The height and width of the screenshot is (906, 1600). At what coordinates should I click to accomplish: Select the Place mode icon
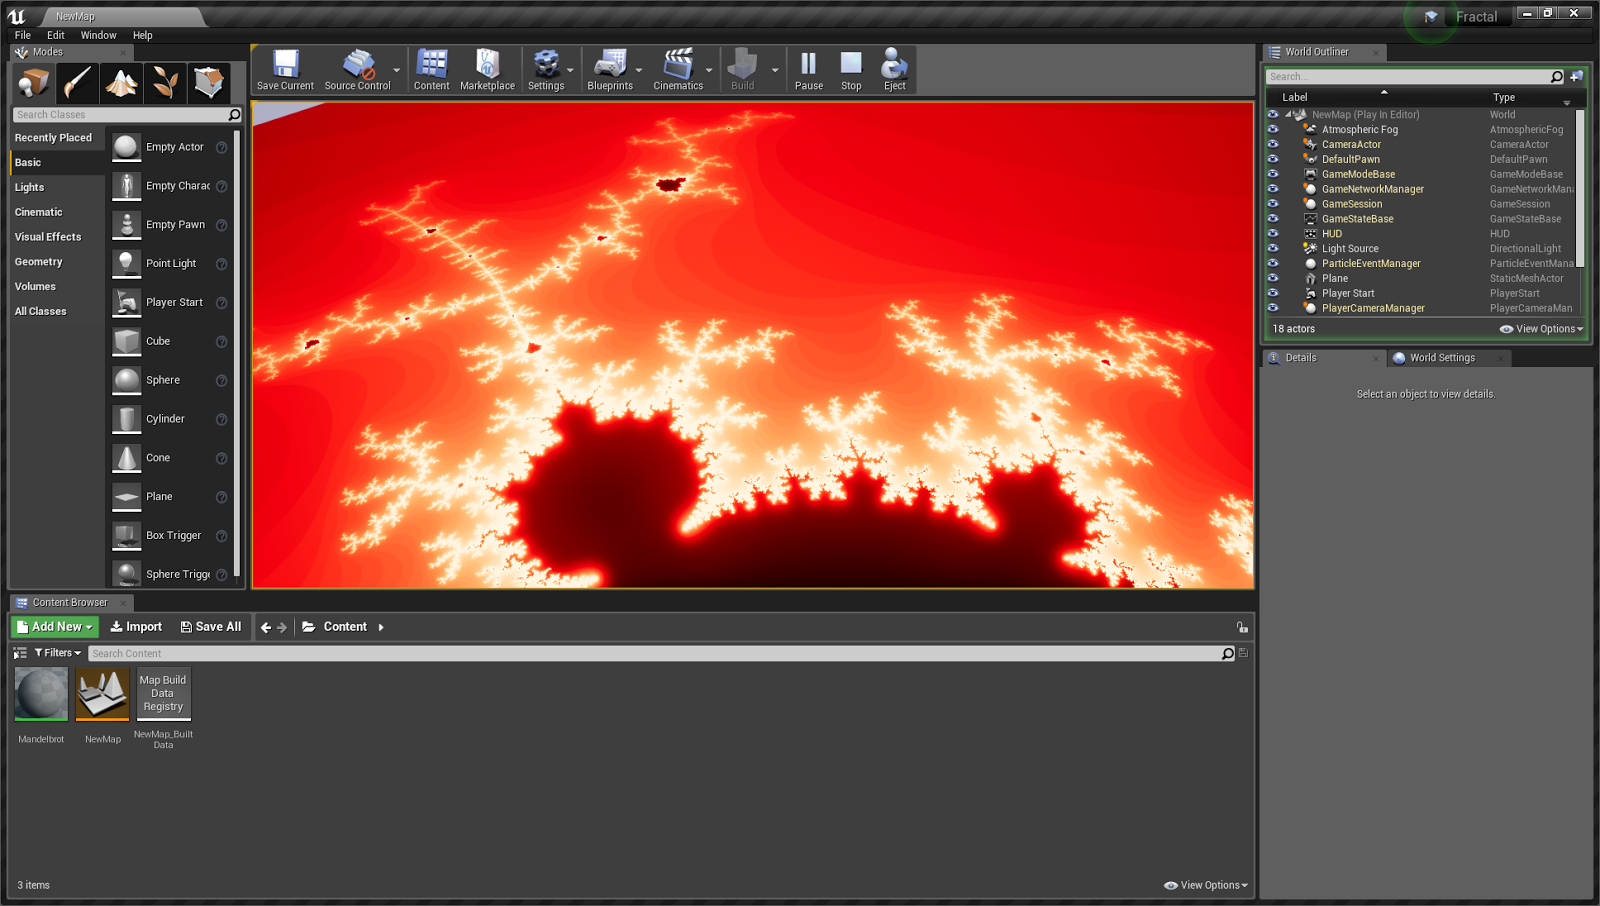[33, 83]
